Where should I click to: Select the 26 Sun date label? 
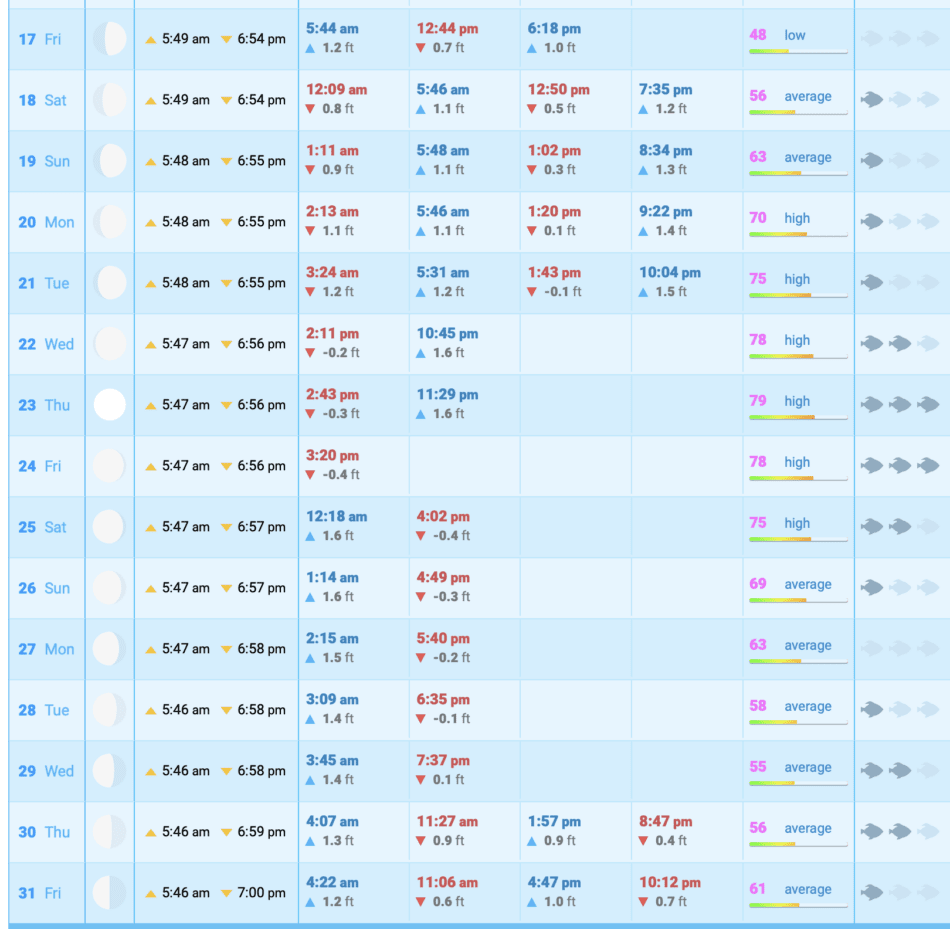[x=46, y=588]
